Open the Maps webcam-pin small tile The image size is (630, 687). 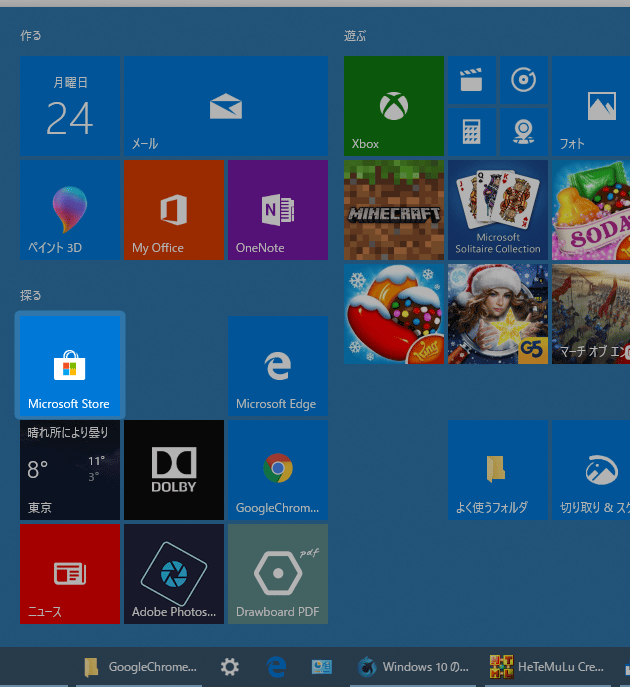click(x=524, y=132)
